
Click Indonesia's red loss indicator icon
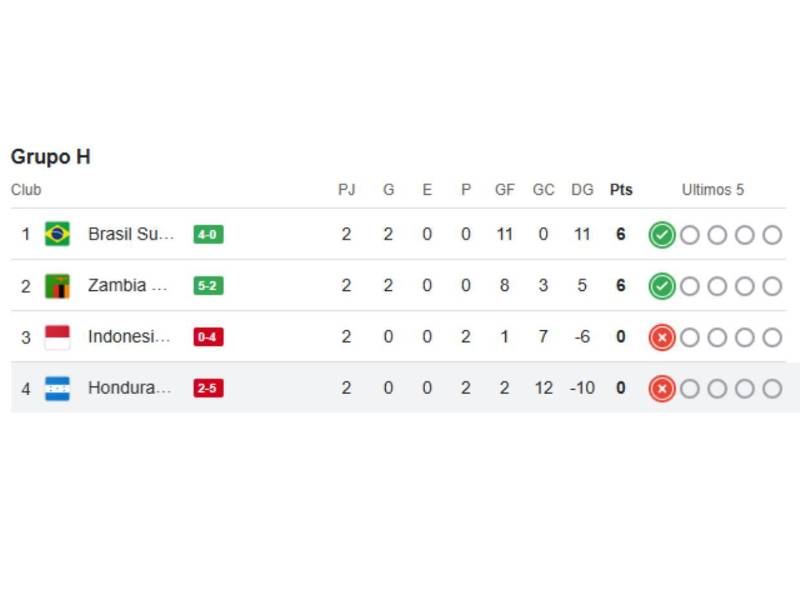662,337
